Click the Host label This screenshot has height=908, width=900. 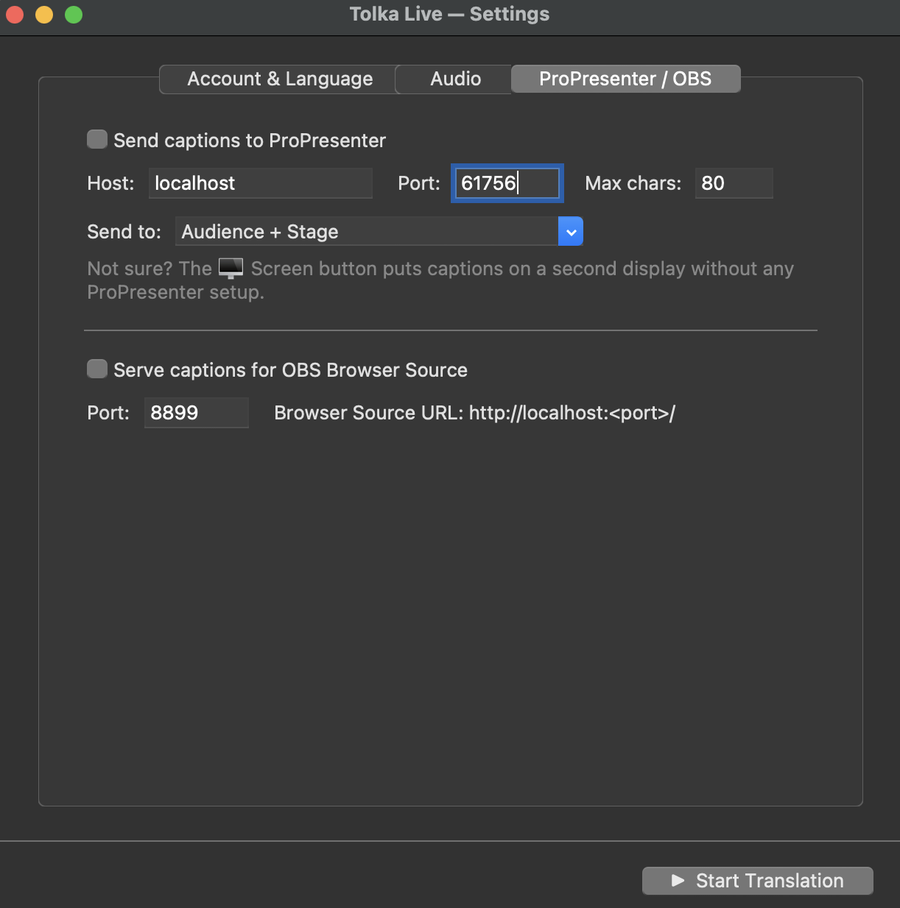(111, 183)
